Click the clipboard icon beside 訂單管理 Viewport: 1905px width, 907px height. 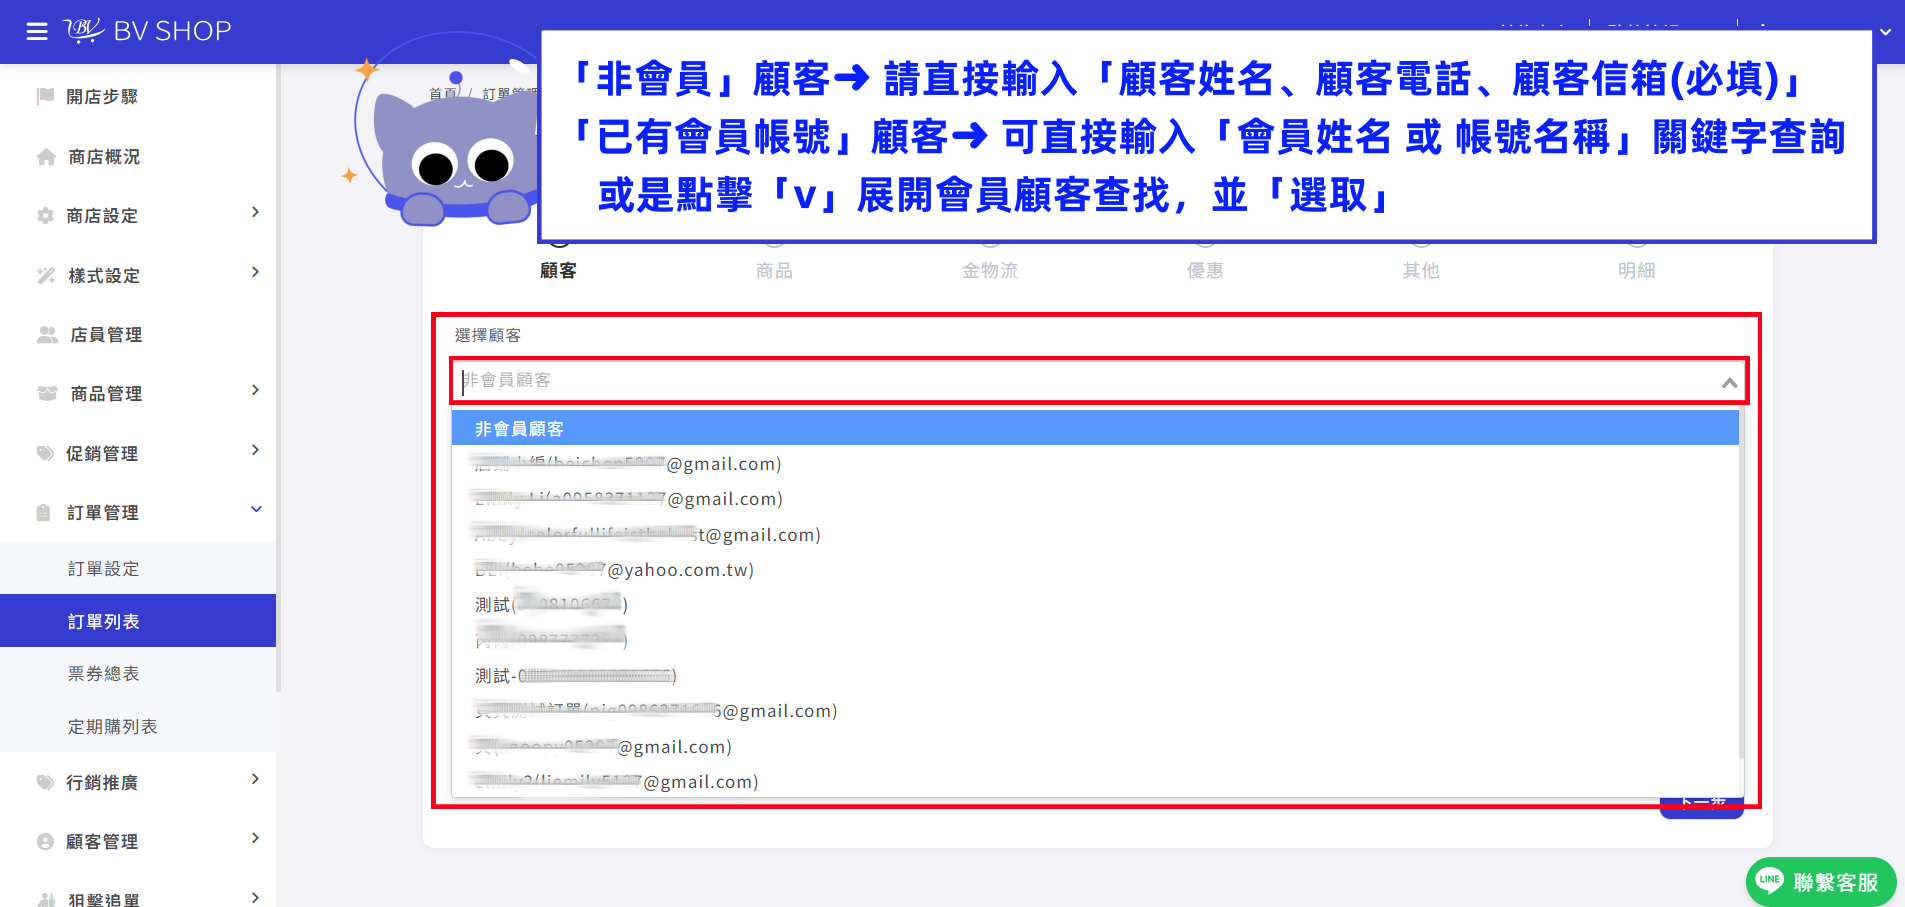(x=43, y=512)
